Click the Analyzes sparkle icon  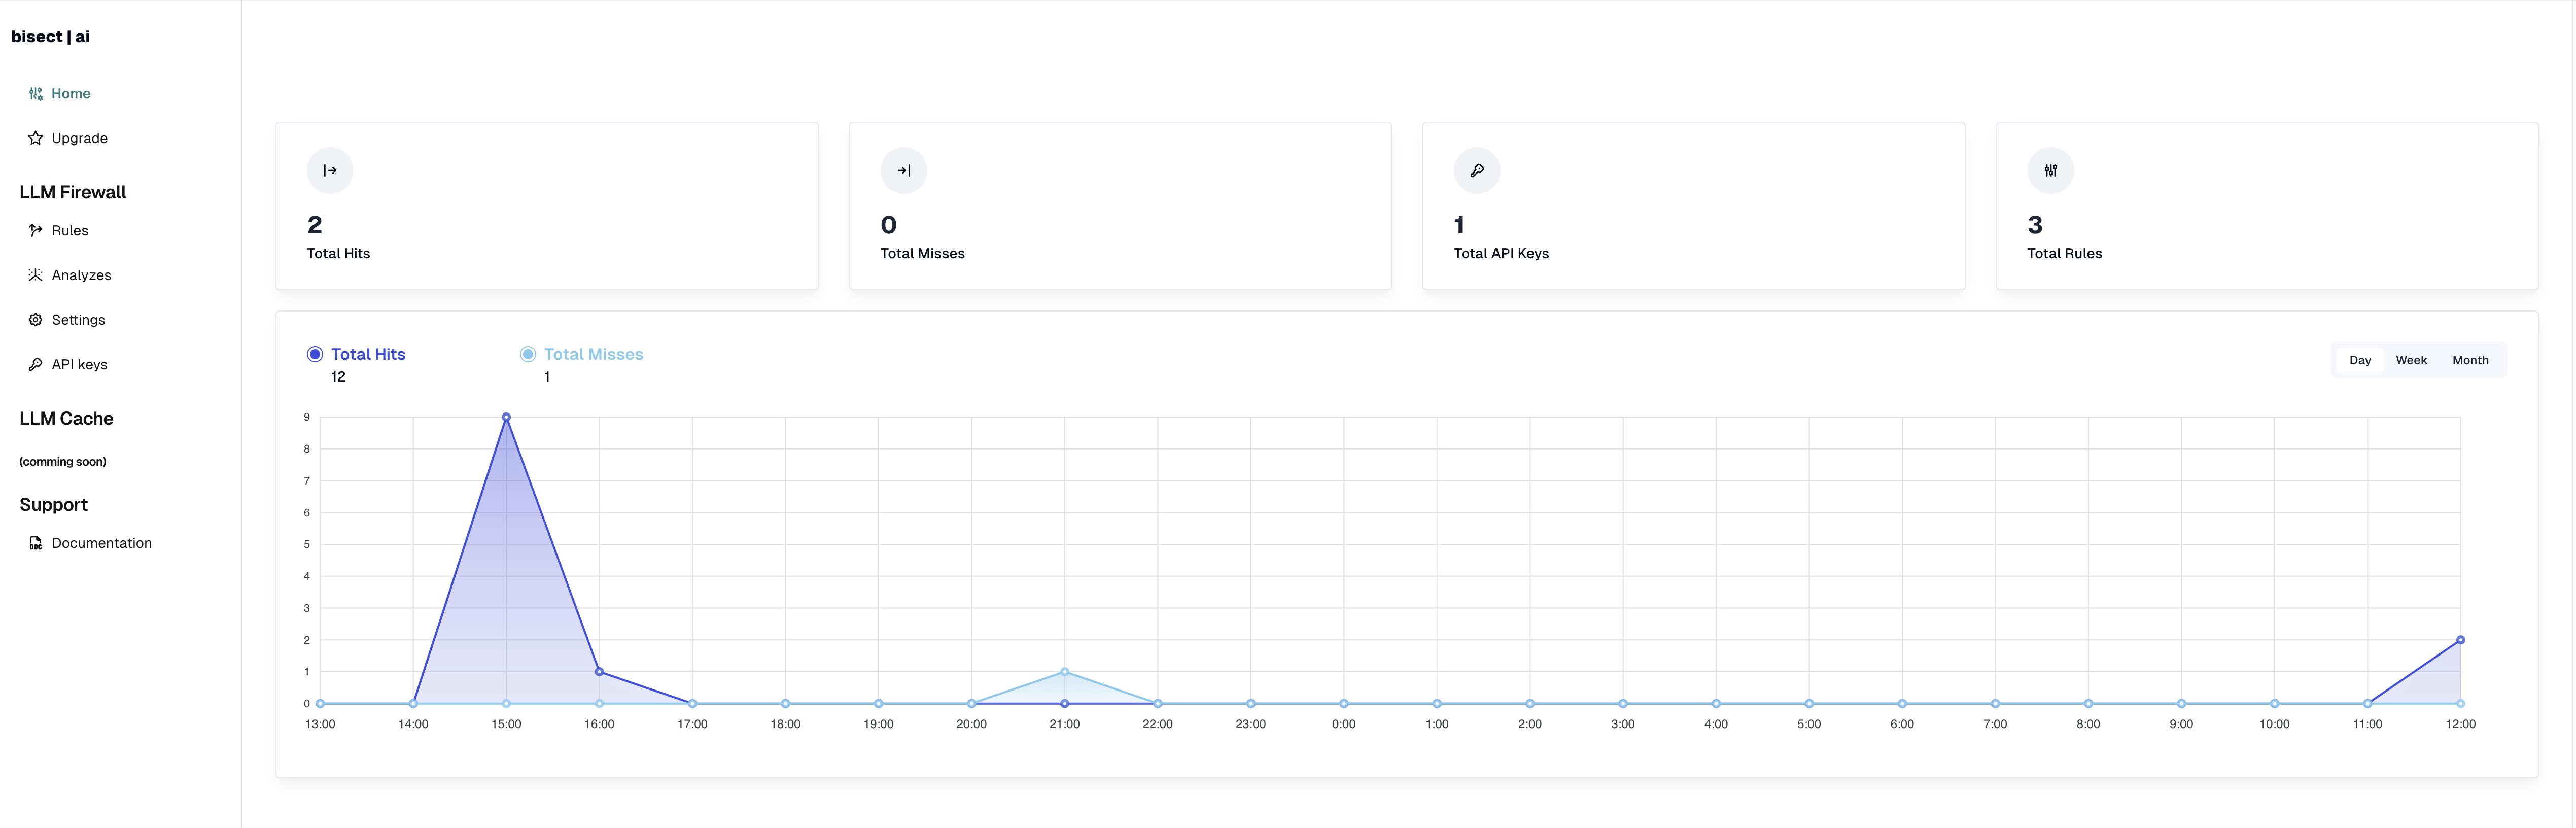click(36, 275)
